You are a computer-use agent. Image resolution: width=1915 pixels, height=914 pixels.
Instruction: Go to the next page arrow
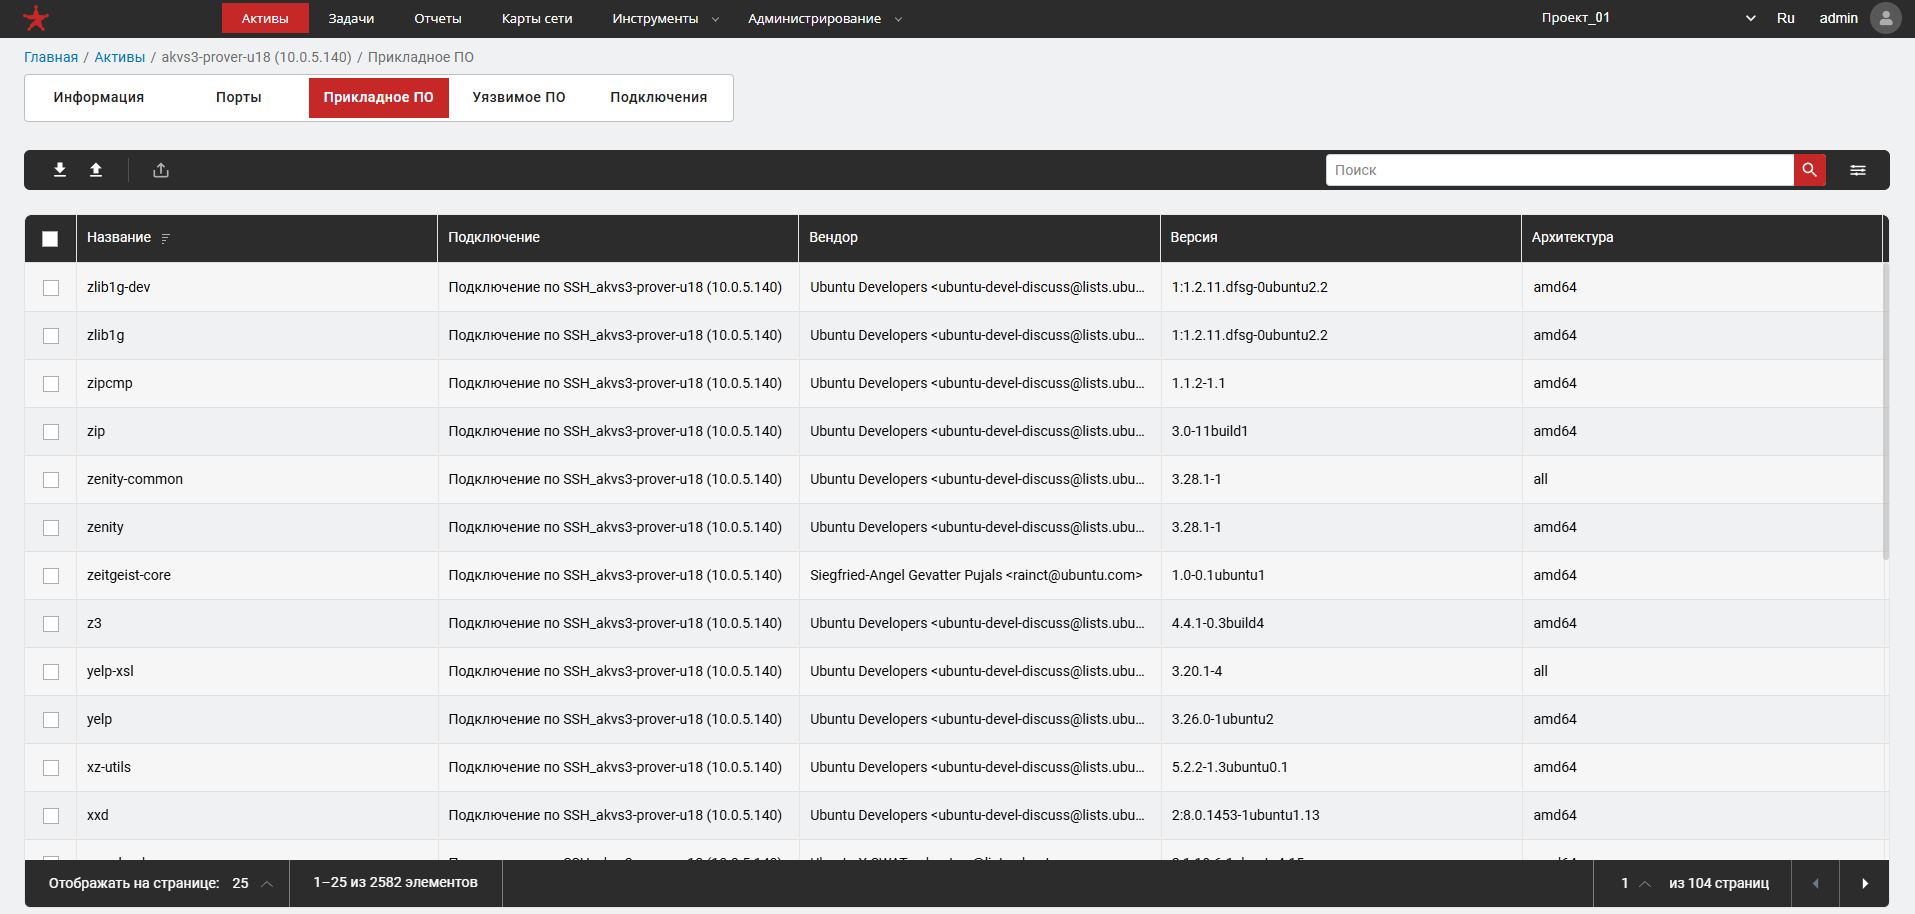[x=1865, y=883]
